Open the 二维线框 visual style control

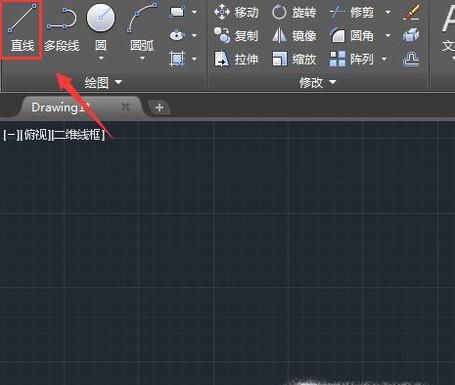pos(78,135)
